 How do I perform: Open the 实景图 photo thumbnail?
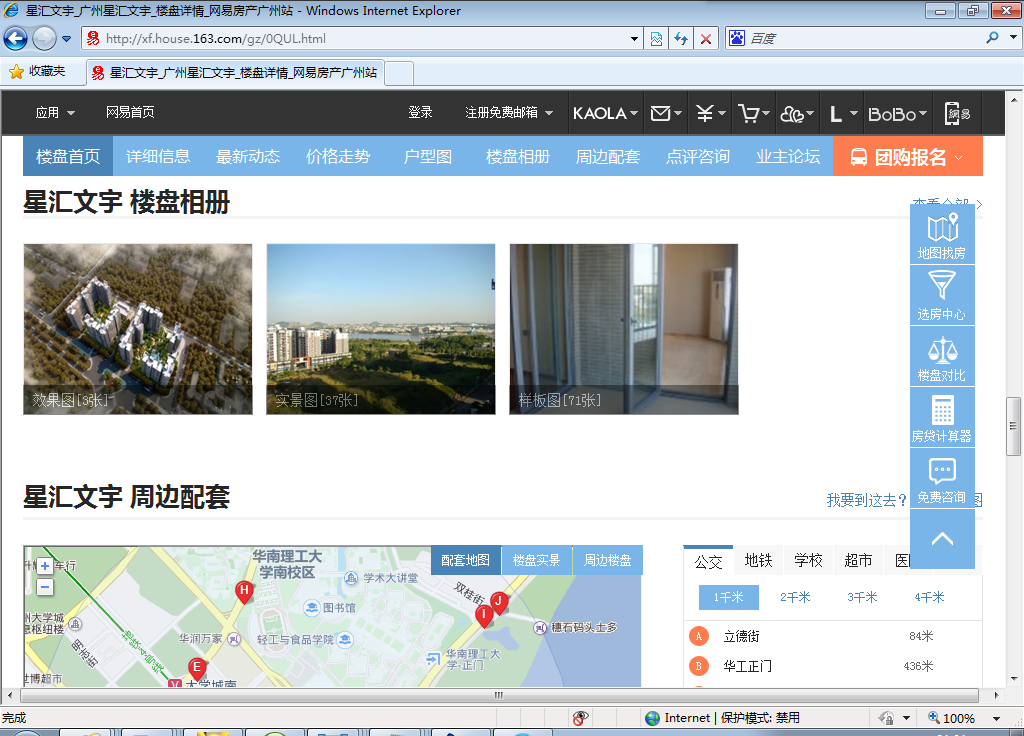point(380,329)
